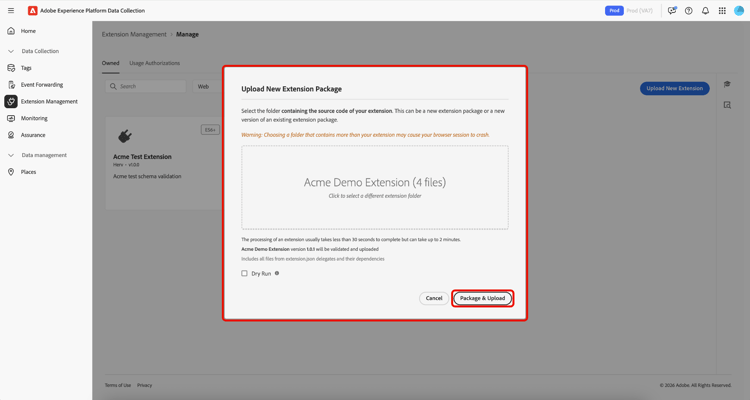Open the app switcher grid icon
Image resolution: width=750 pixels, height=400 pixels.
click(x=722, y=11)
